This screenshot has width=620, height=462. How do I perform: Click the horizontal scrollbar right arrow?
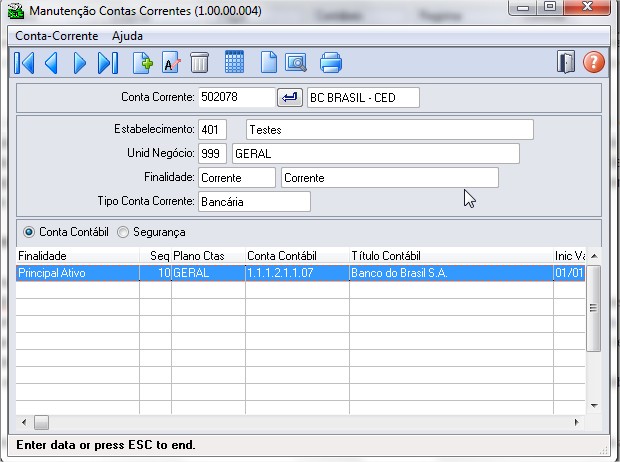577,422
